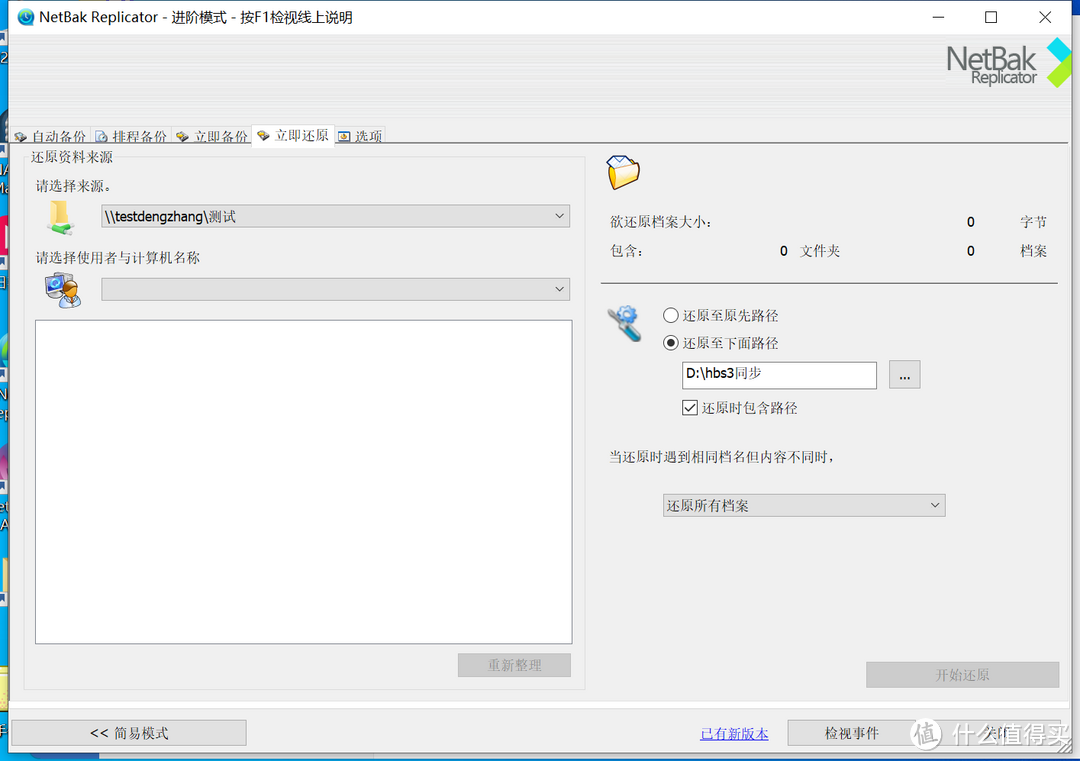Click the 已有新版本 update link
Viewport: 1080px width, 761px height.
click(x=733, y=732)
